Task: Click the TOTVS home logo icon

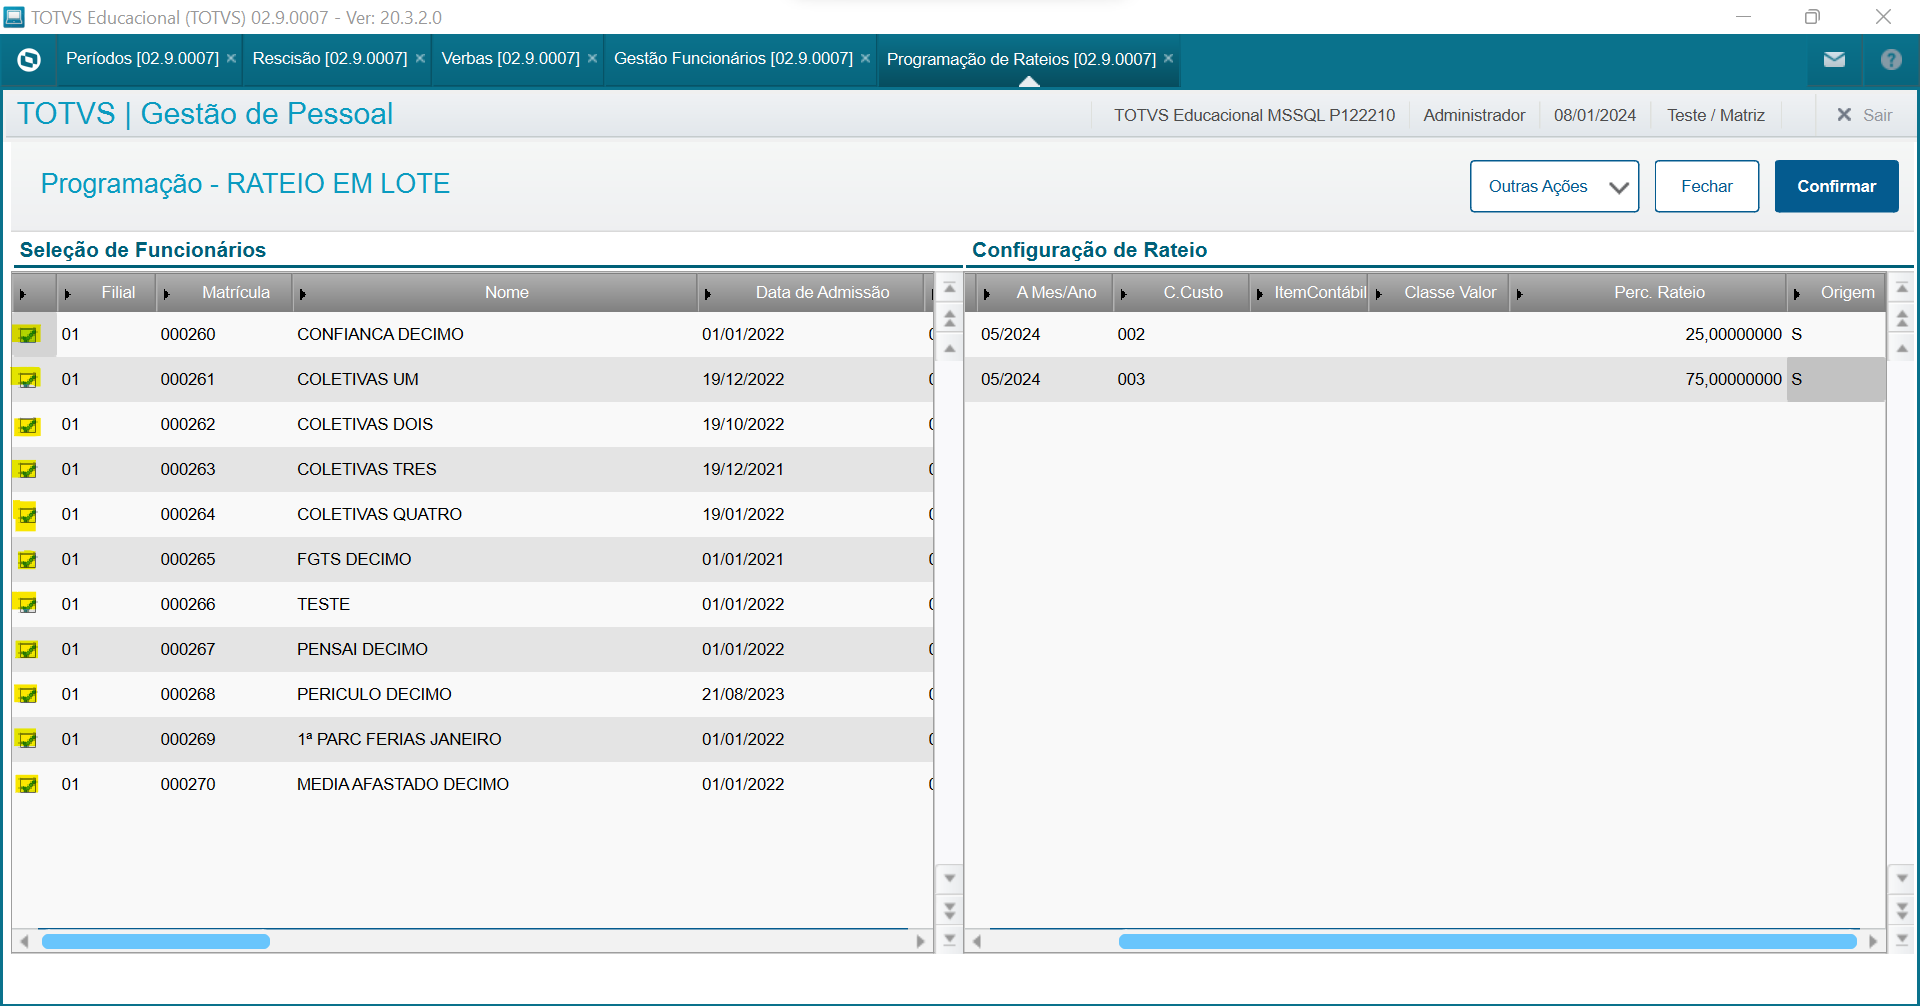Action: pos(29,60)
